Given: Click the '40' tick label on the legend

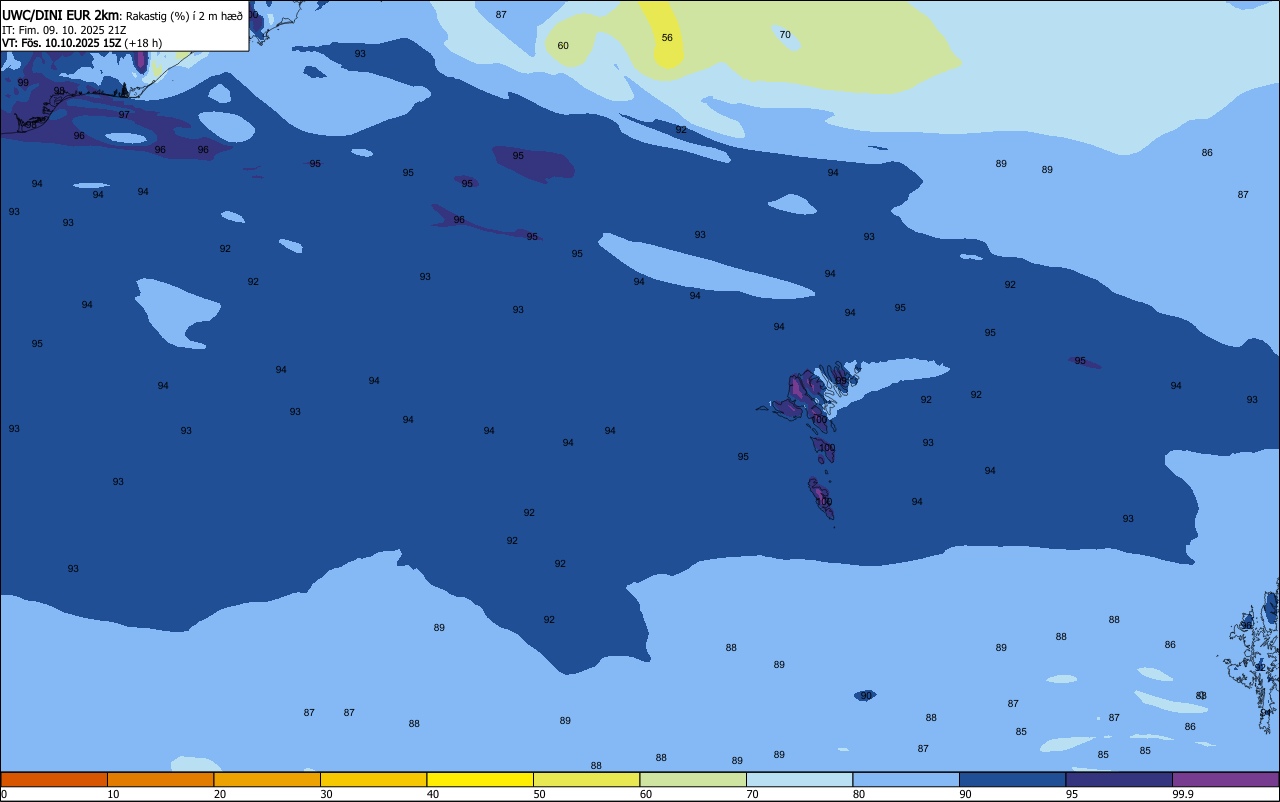Looking at the screenshot, I should pyautogui.click(x=433, y=794).
